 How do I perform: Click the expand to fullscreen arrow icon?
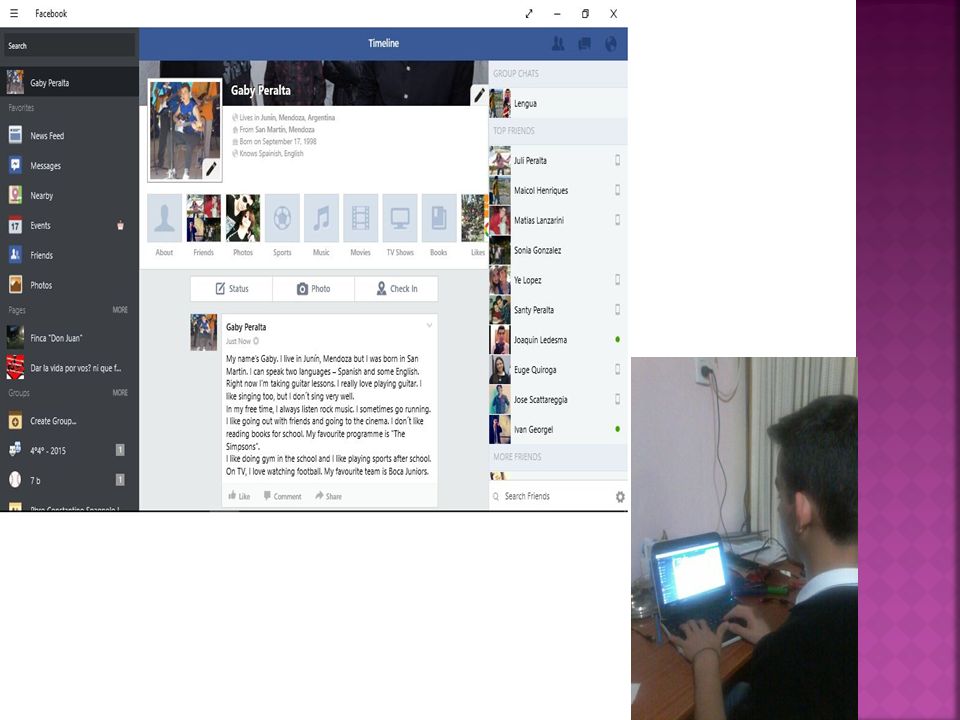529,13
